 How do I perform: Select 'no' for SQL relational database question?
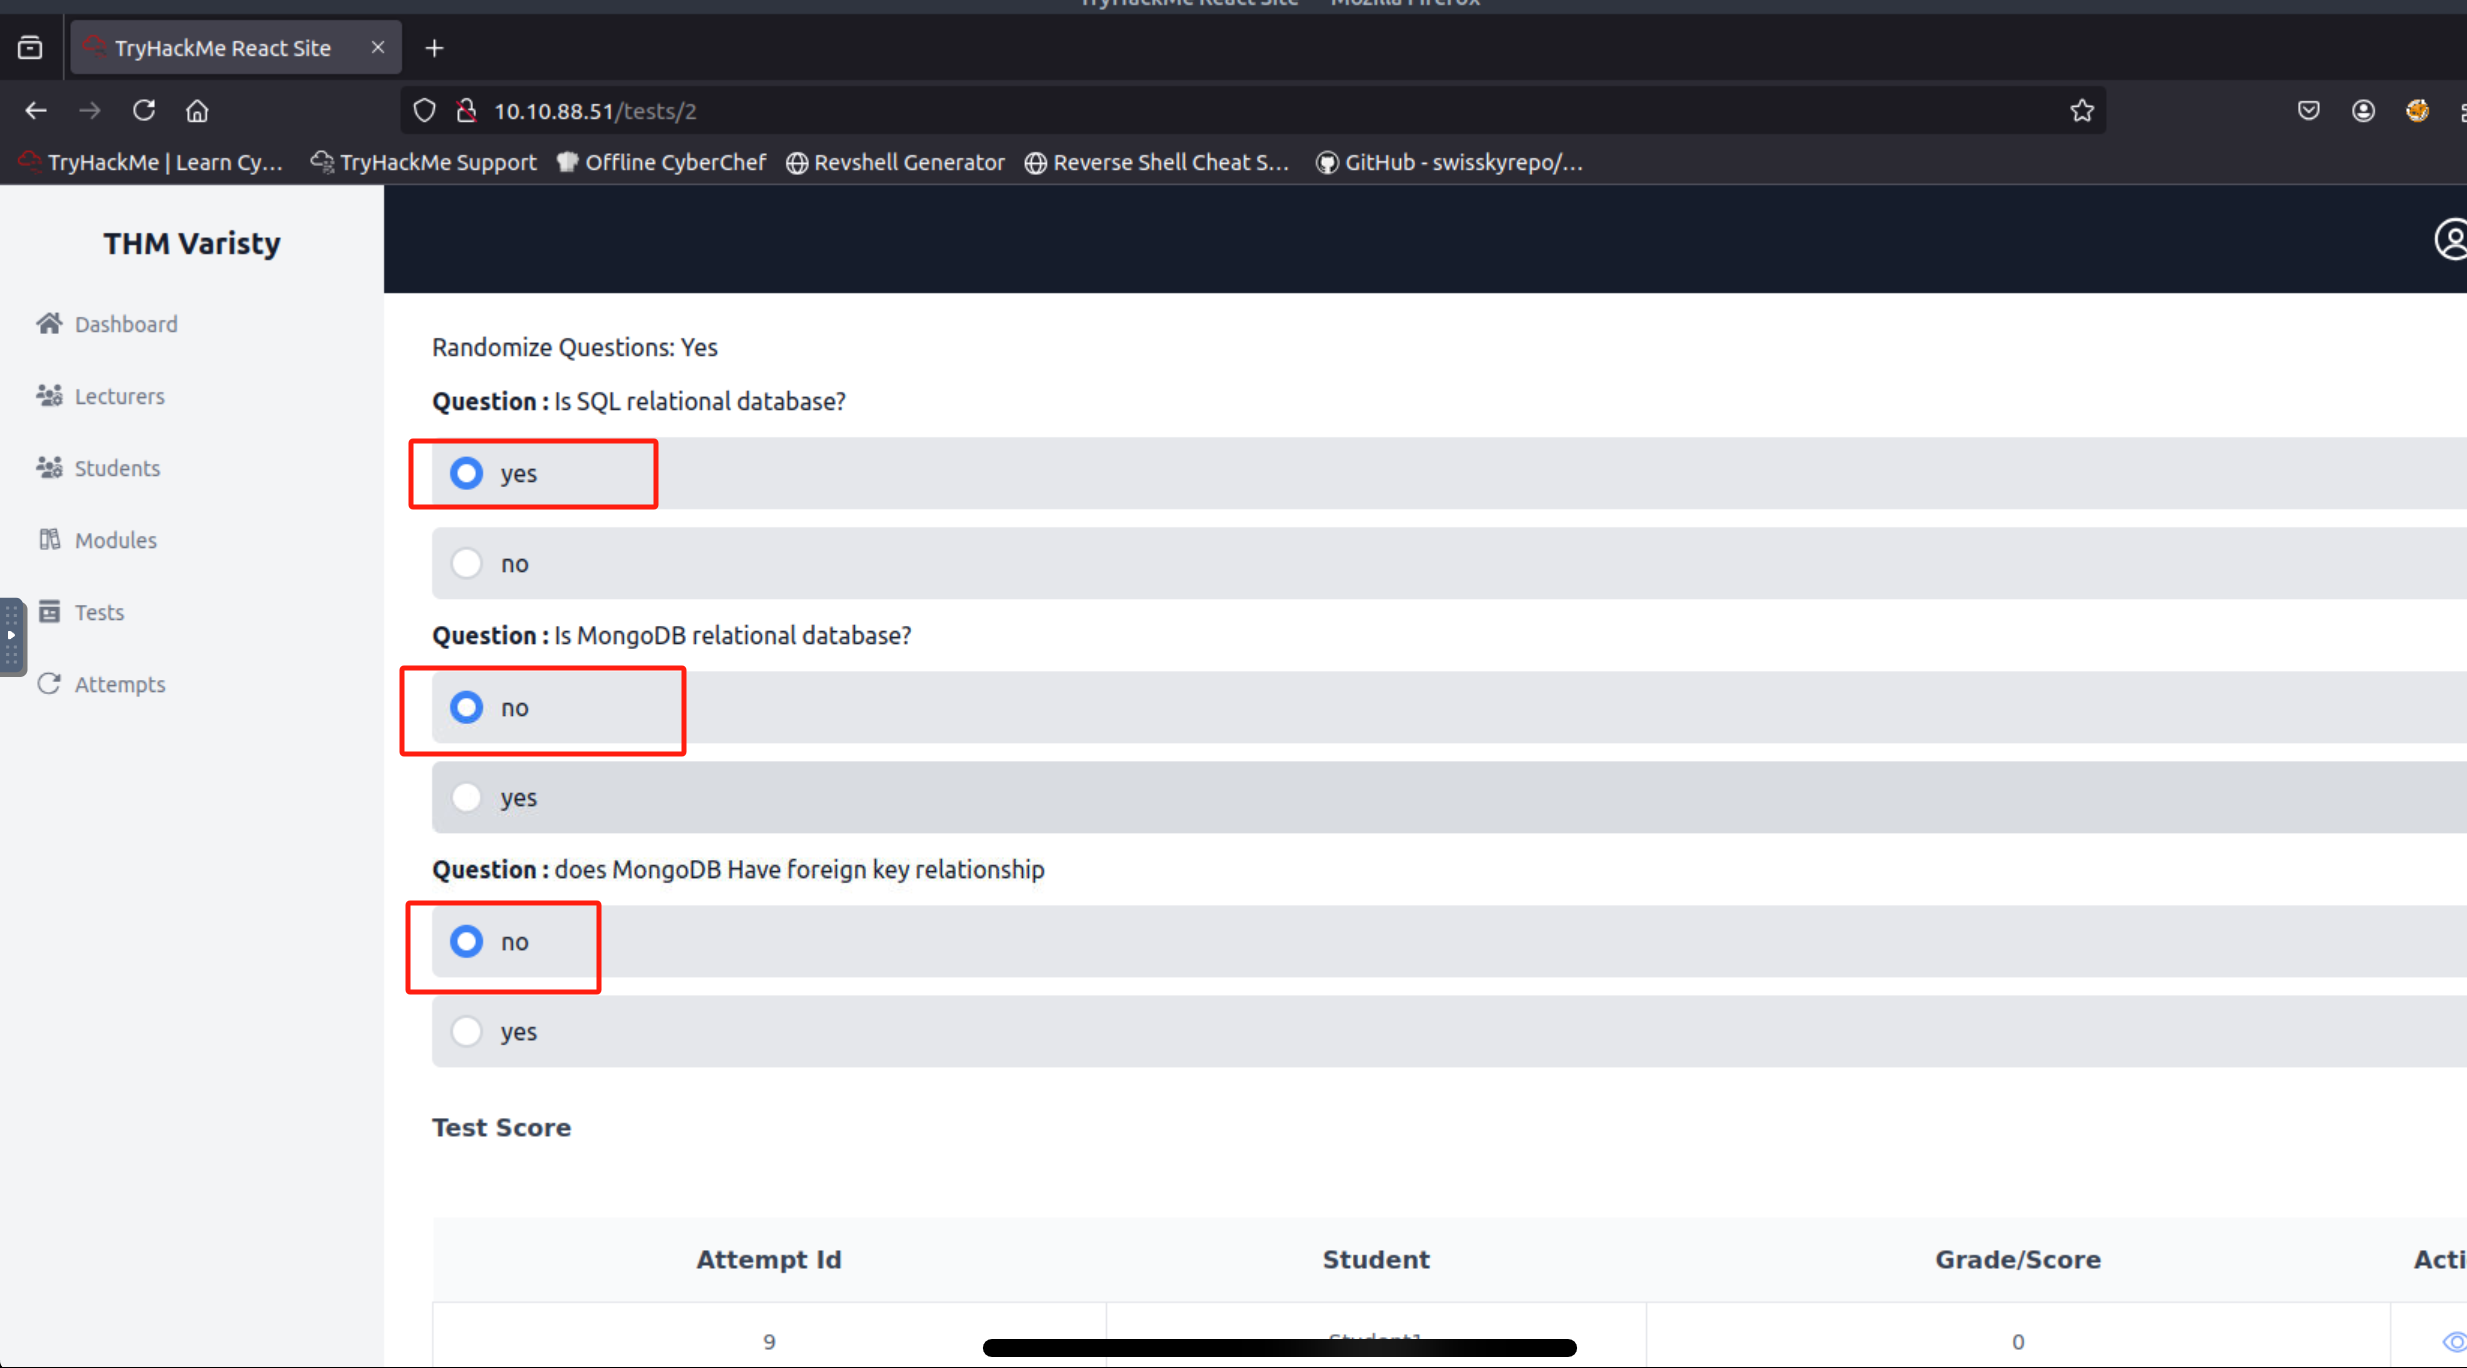466,563
